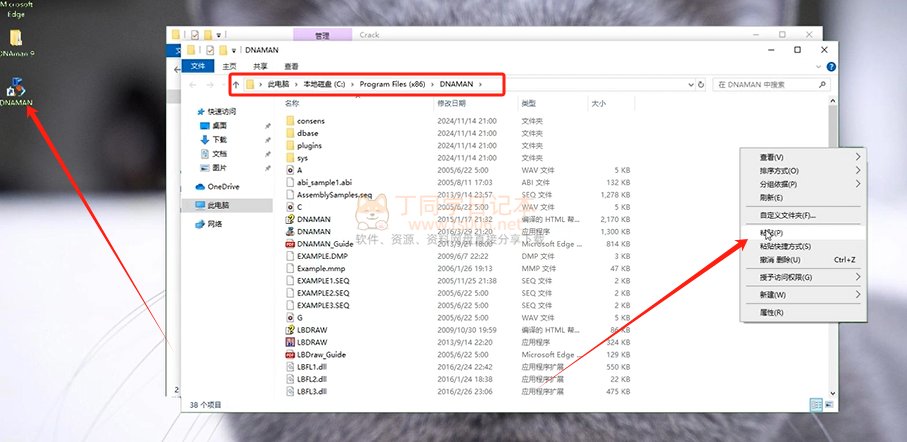Expand the 排序方式(O) submenu
The image size is (907, 442).
point(858,171)
